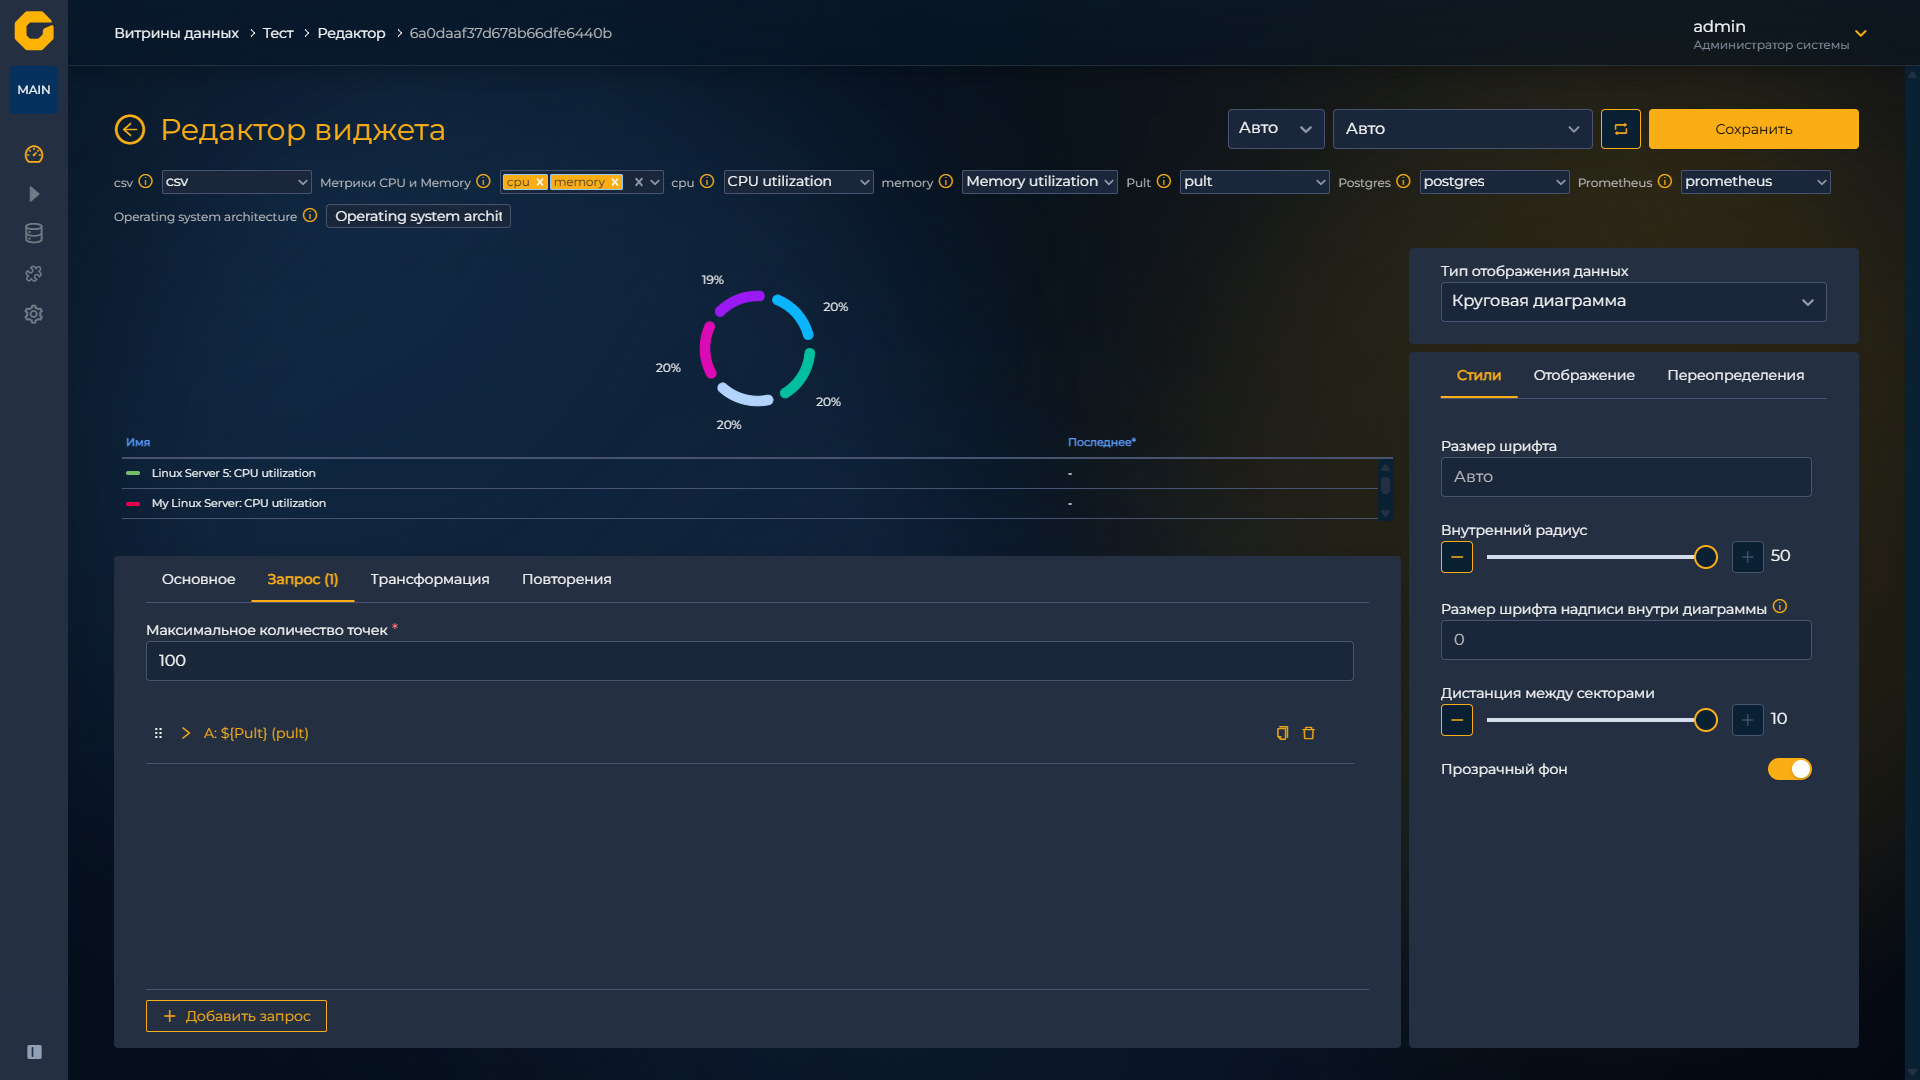The width and height of the screenshot is (1920, 1080).
Task: Open the pult variable dropdown
Action: point(1255,181)
